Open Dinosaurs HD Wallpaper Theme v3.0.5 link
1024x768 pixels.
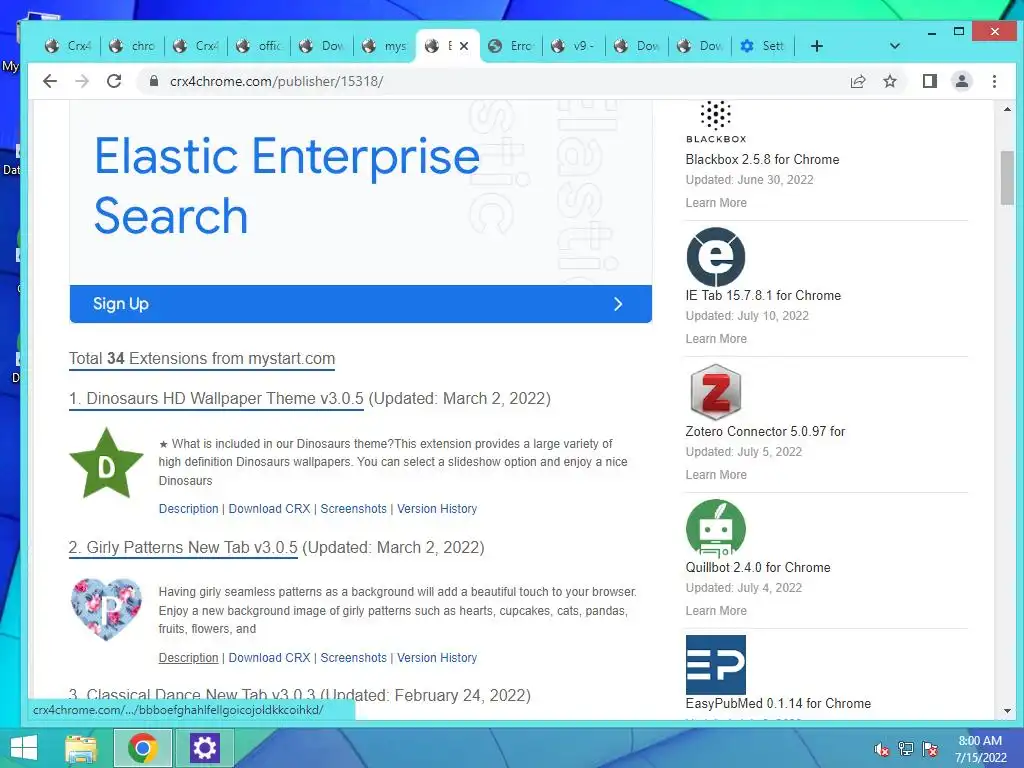(216, 398)
